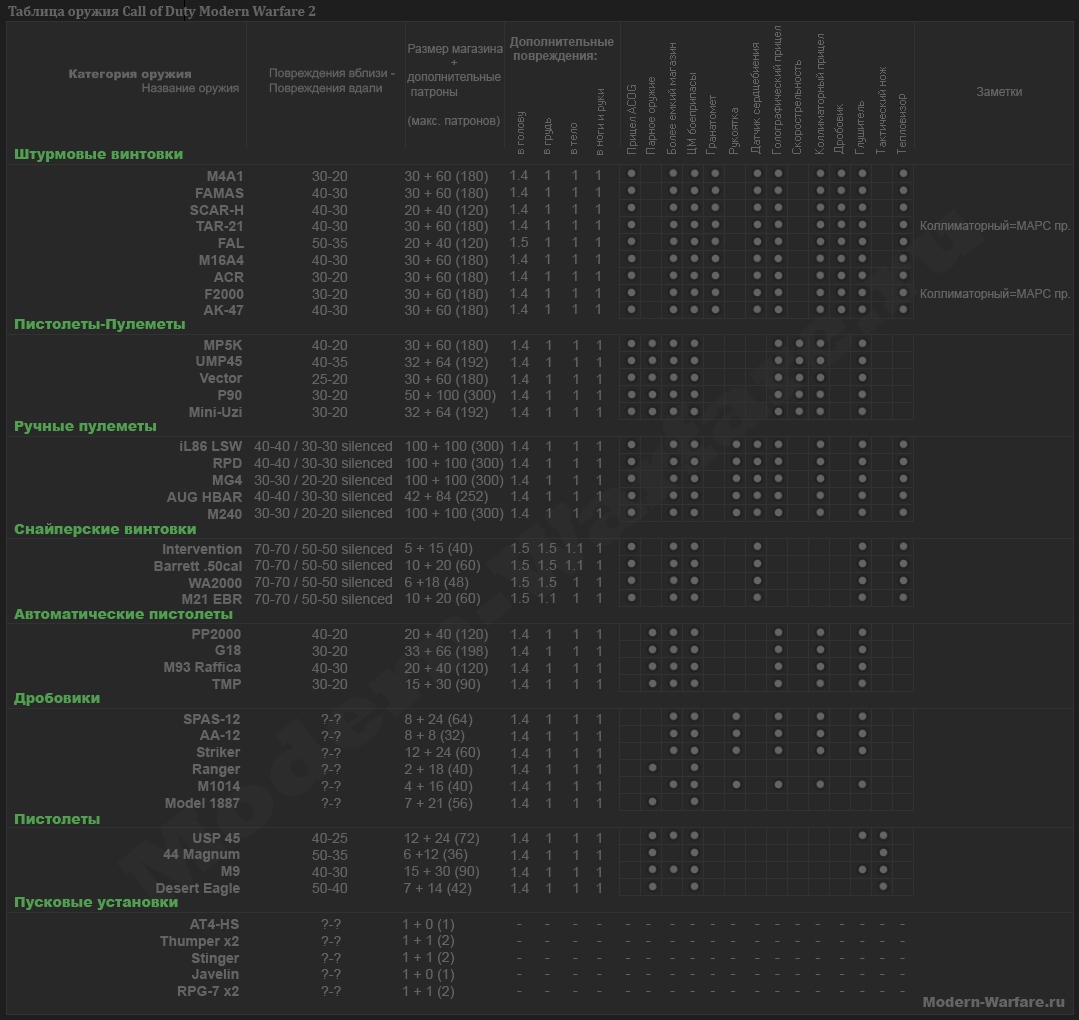Click the "Ручные пулеметы" category heading
The height and width of the screenshot is (1020, 1079).
85,426
